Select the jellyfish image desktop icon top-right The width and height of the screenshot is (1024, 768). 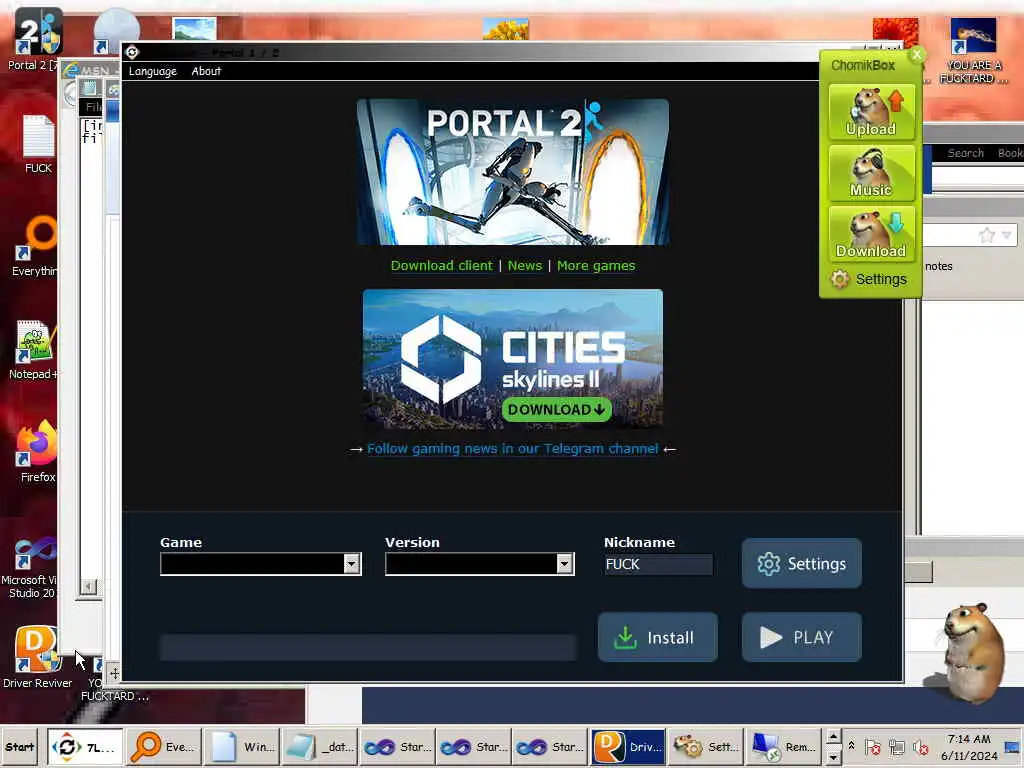[973, 51]
